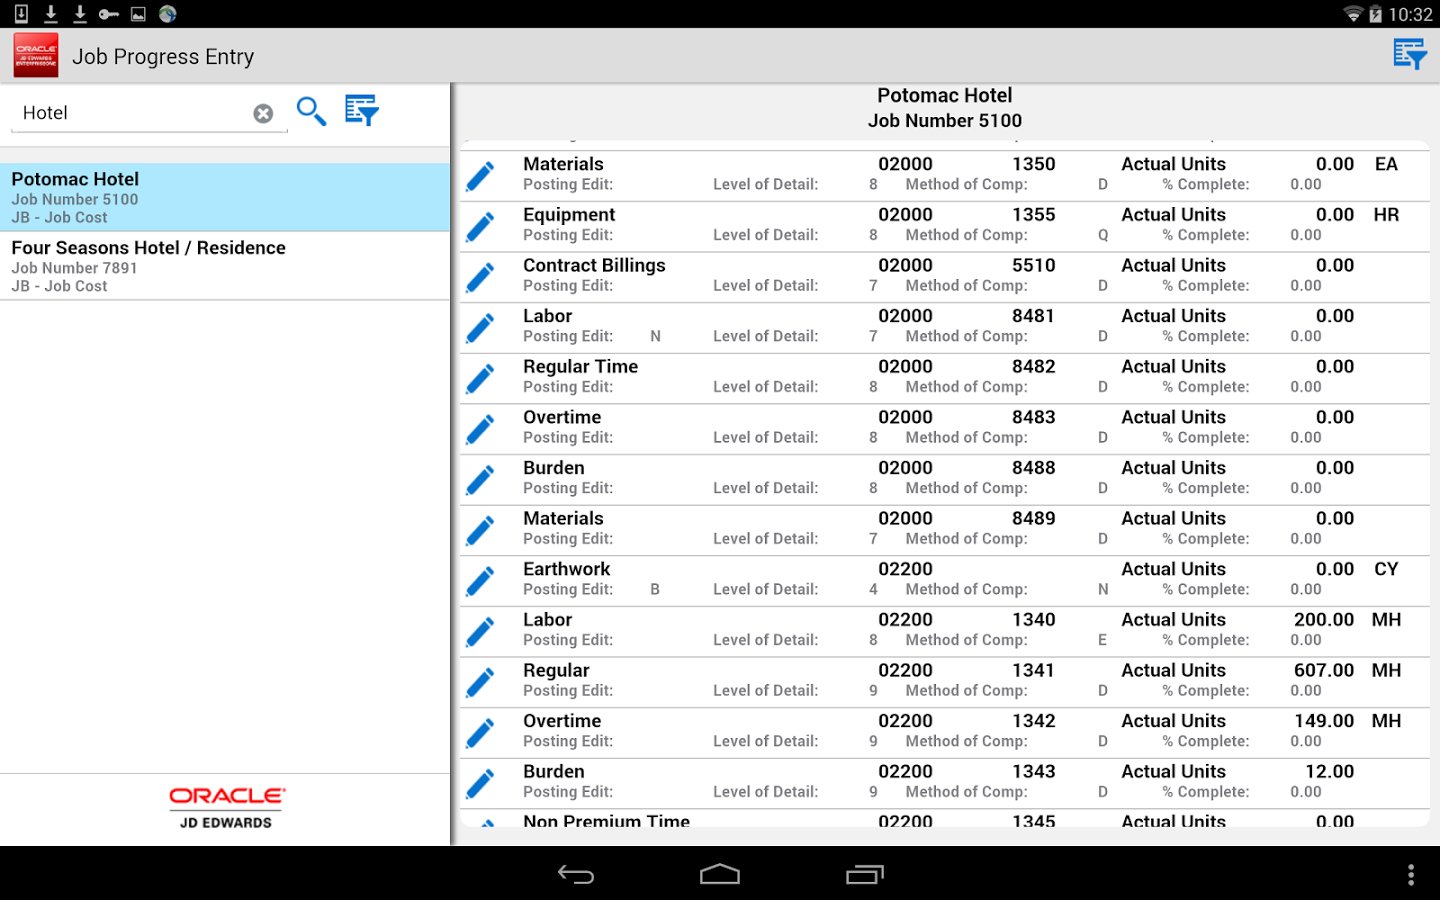Select Four Seasons Hotel / Residence job
Screen dimensions: 1440x900
225,266
